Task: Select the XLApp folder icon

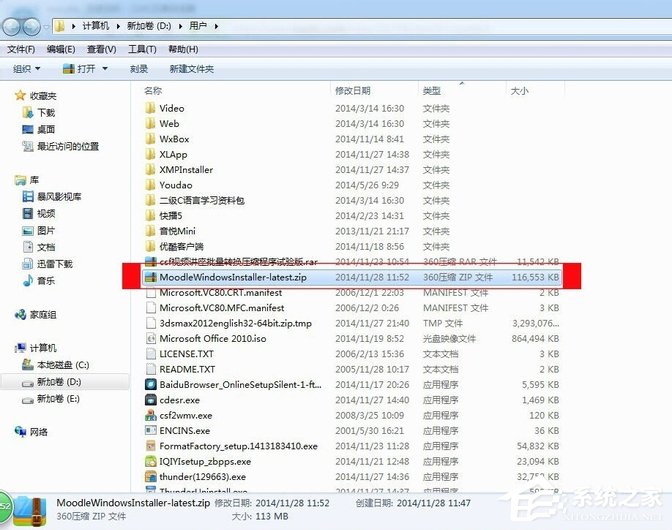Action: (x=150, y=154)
